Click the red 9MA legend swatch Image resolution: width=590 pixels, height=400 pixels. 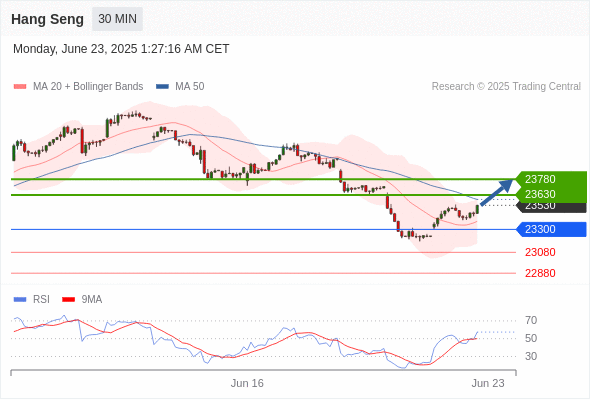[x=68, y=300]
